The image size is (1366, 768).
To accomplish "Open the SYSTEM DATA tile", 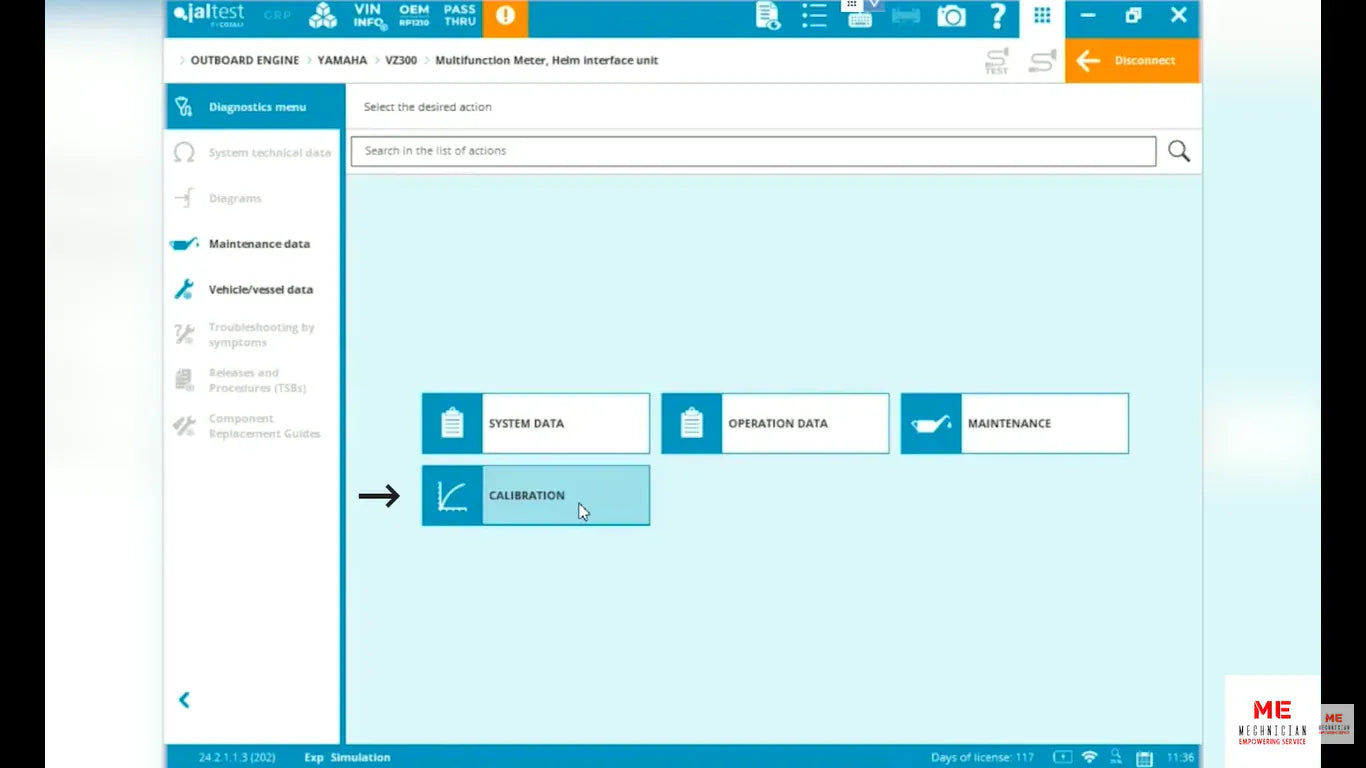I will click(x=535, y=423).
